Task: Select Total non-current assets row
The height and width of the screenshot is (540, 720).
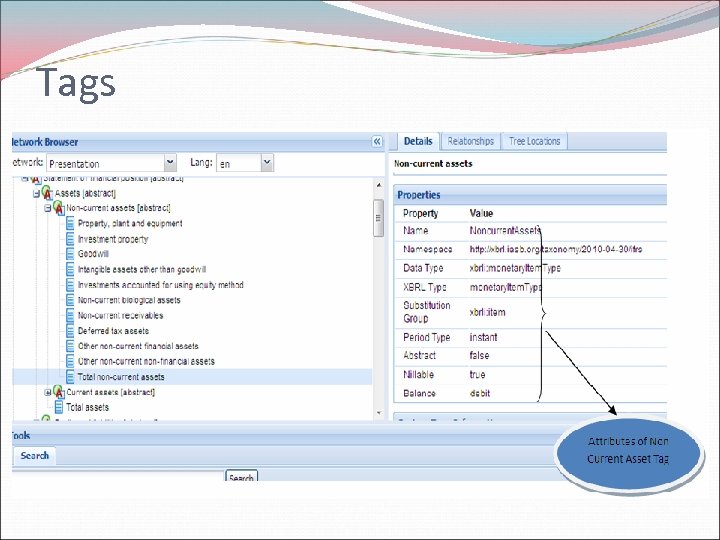Action: 192,377
